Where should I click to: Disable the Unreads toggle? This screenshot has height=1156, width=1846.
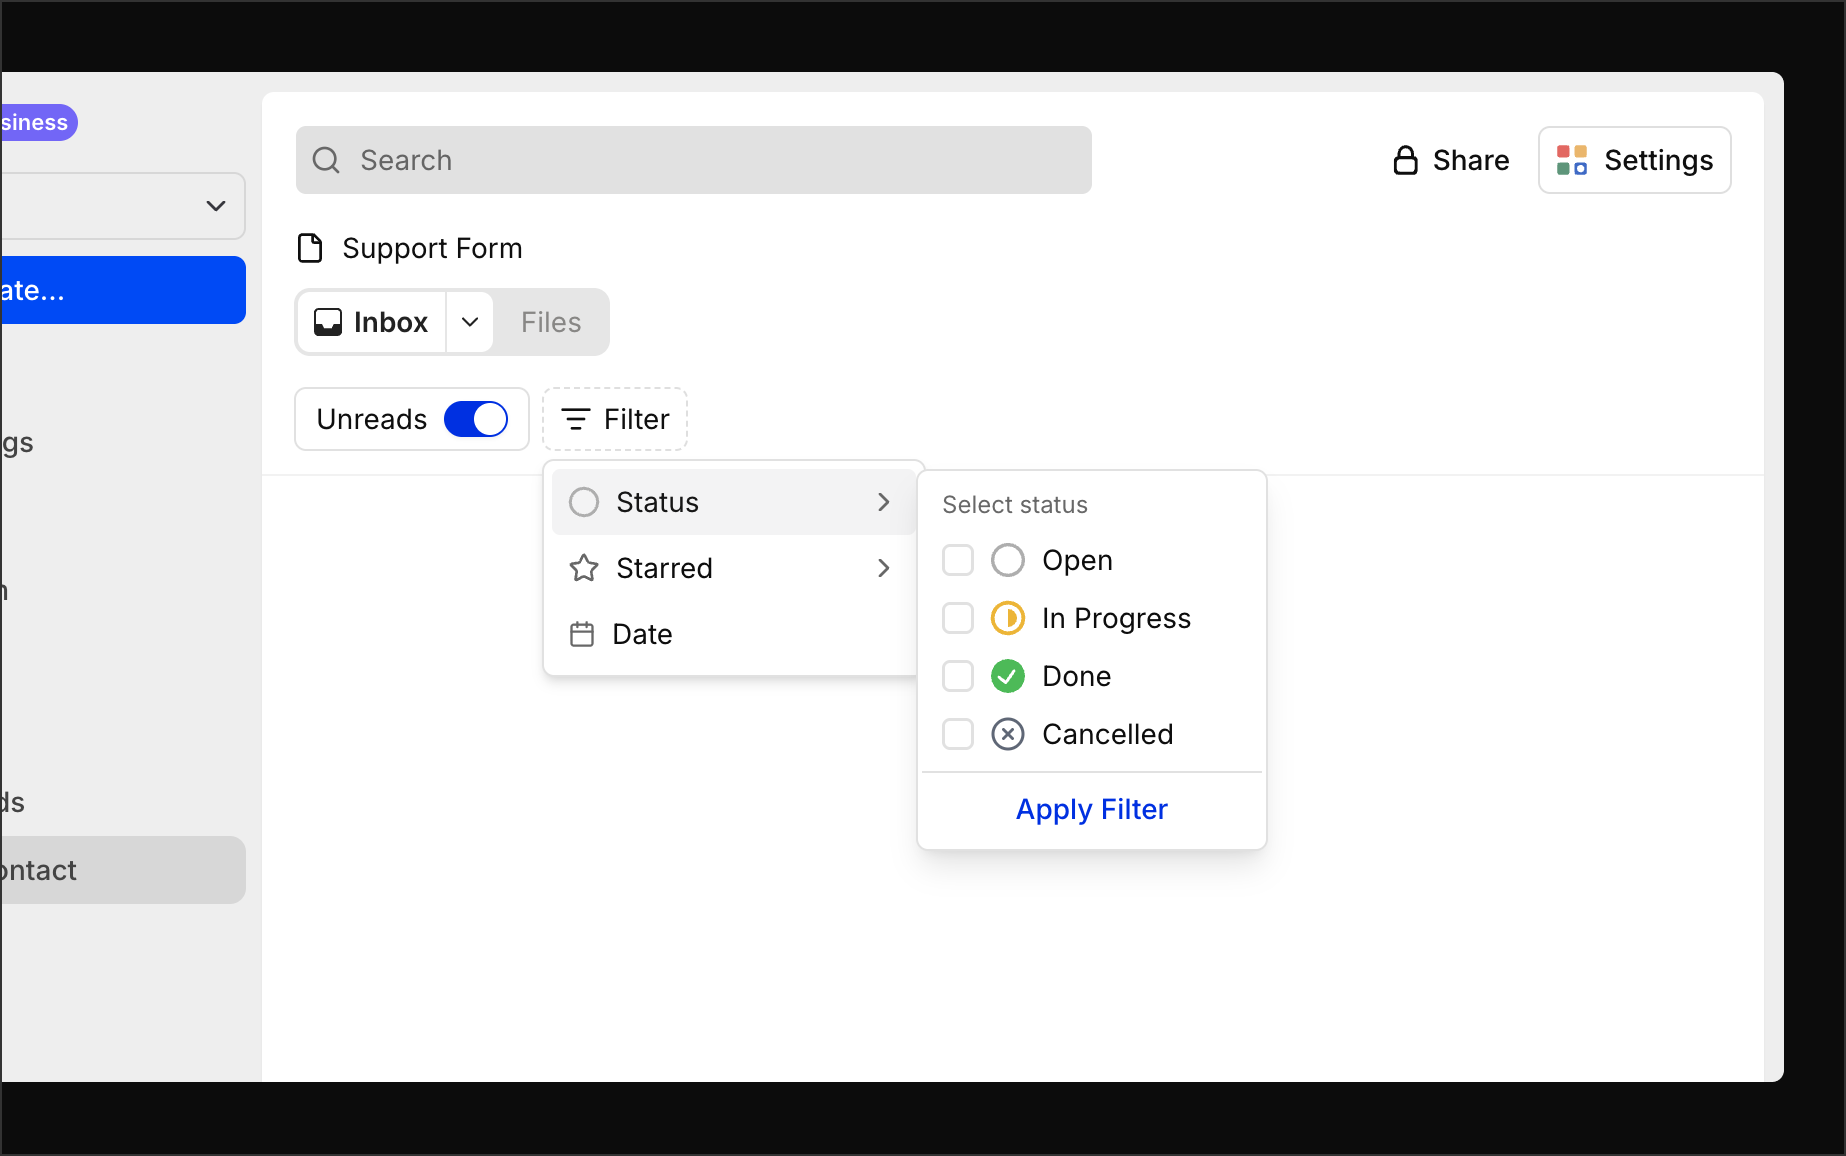(477, 419)
